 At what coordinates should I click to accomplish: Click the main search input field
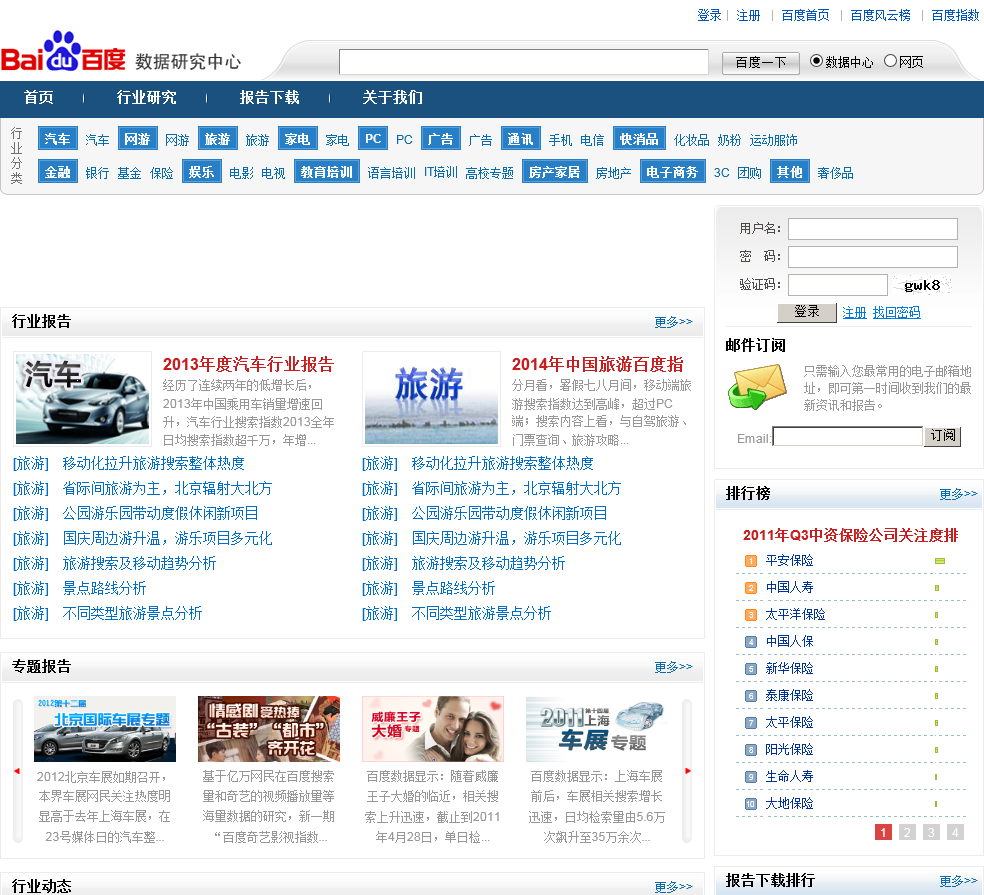(523, 62)
